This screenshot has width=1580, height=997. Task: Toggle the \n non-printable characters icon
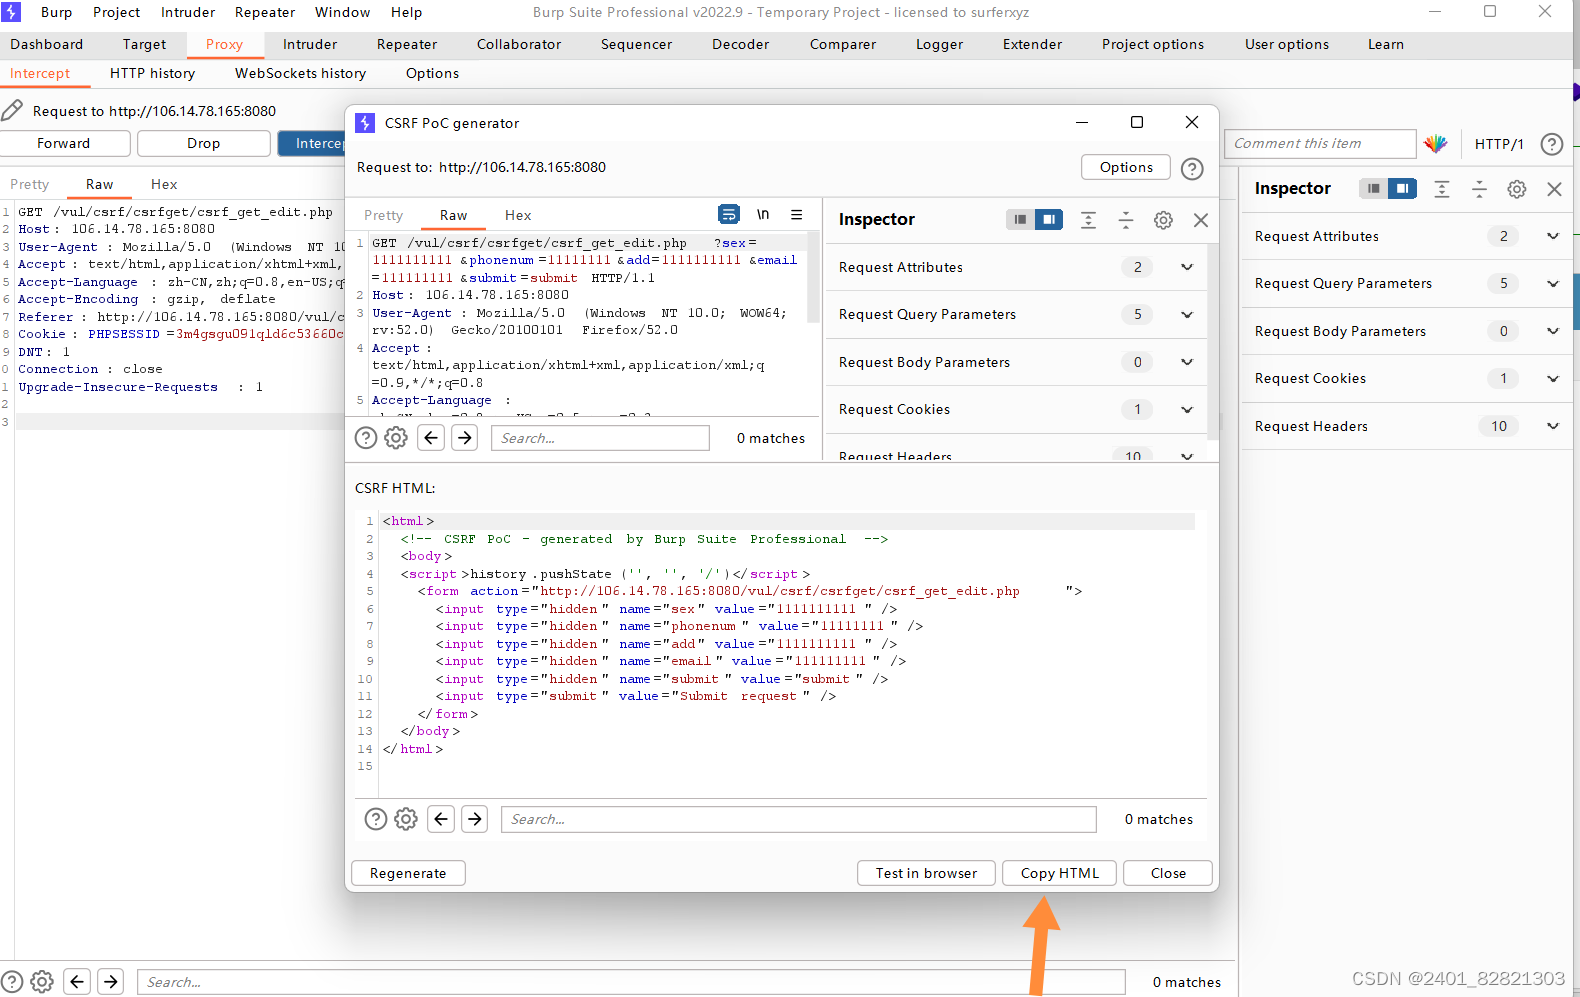tap(763, 214)
